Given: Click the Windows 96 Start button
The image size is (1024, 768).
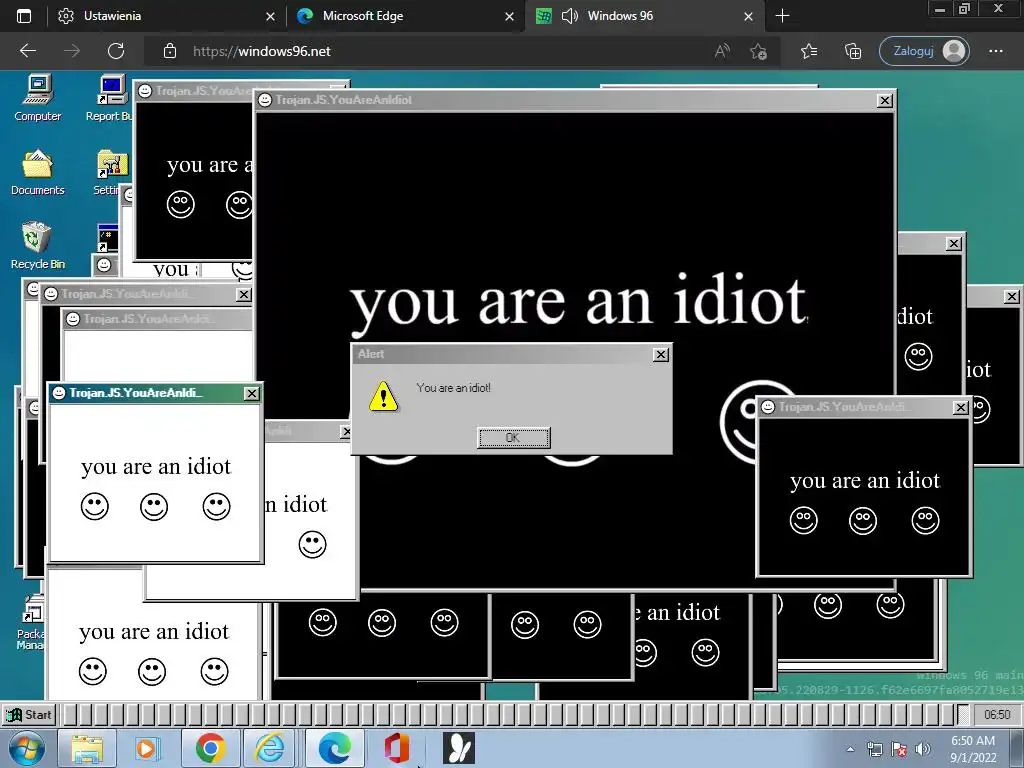Looking at the screenshot, I should (x=29, y=714).
